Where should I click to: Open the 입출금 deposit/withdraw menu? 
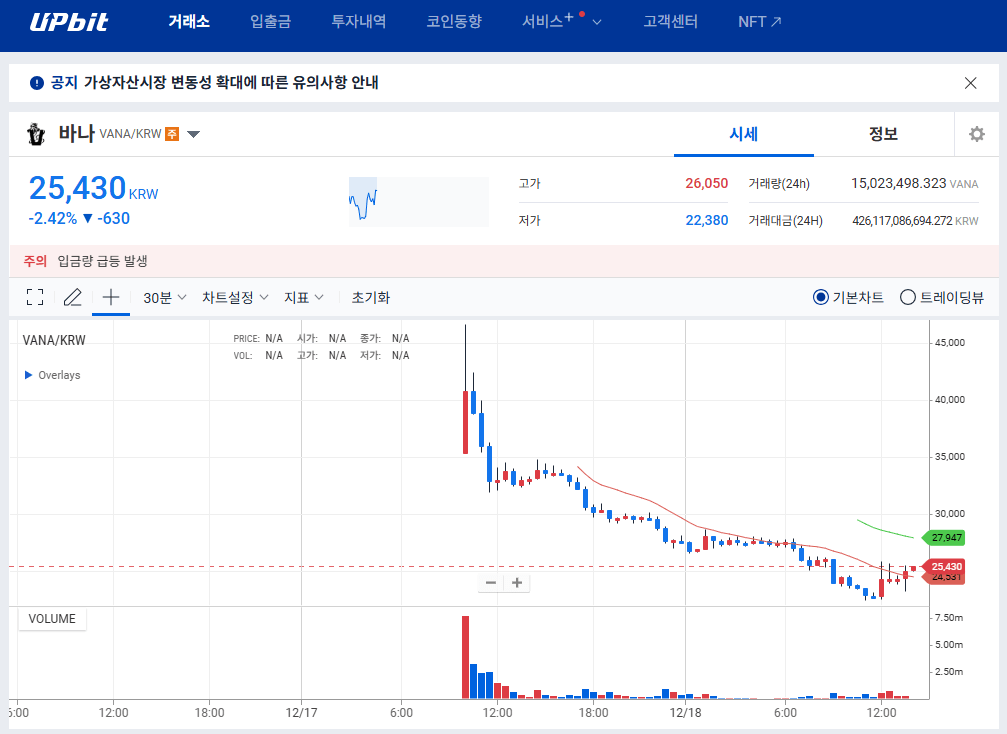pyautogui.click(x=270, y=21)
